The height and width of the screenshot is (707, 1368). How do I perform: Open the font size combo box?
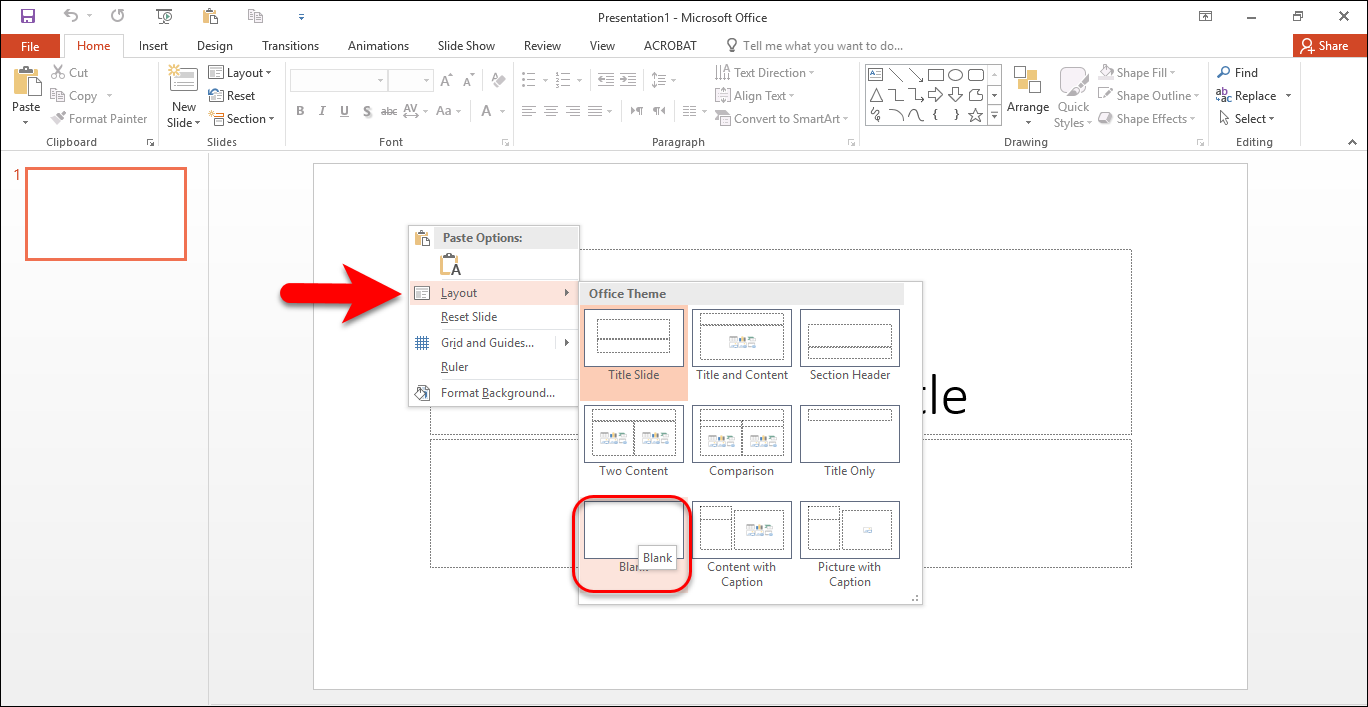click(411, 80)
